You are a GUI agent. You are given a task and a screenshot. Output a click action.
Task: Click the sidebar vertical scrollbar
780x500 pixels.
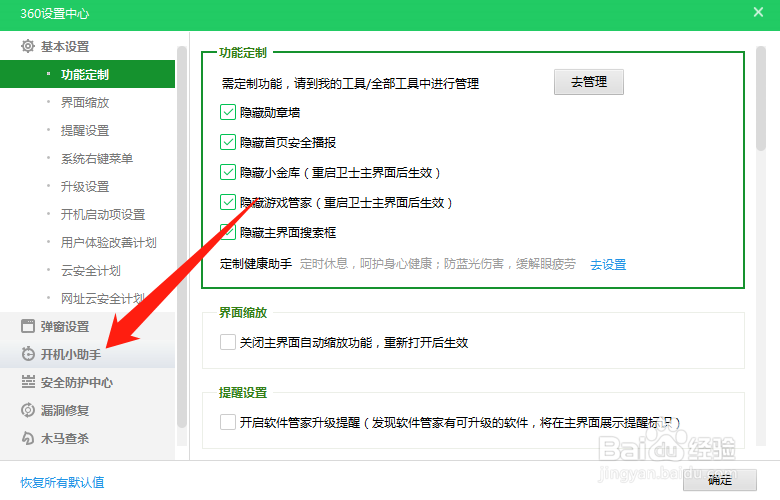click(x=182, y=237)
